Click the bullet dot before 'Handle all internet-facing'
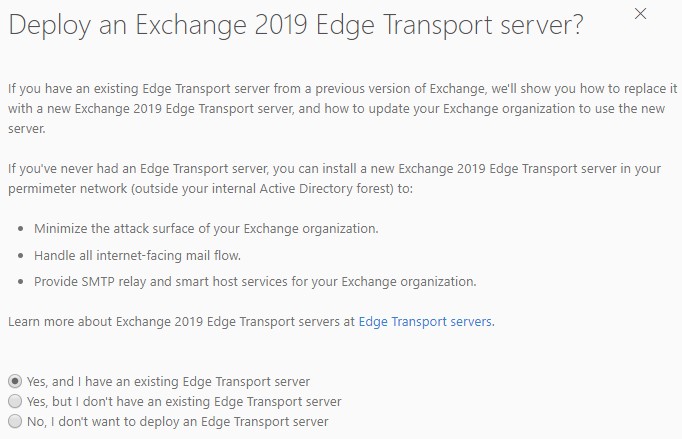682x439 pixels. point(21,255)
